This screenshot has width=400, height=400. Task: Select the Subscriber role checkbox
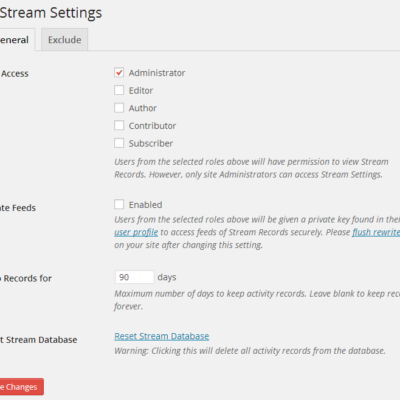click(x=119, y=143)
